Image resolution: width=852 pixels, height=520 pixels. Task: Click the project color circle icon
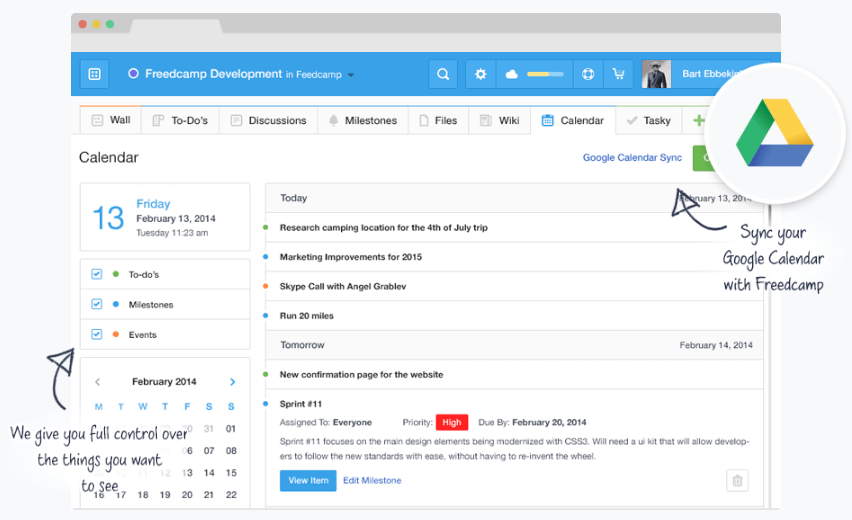pos(133,73)
